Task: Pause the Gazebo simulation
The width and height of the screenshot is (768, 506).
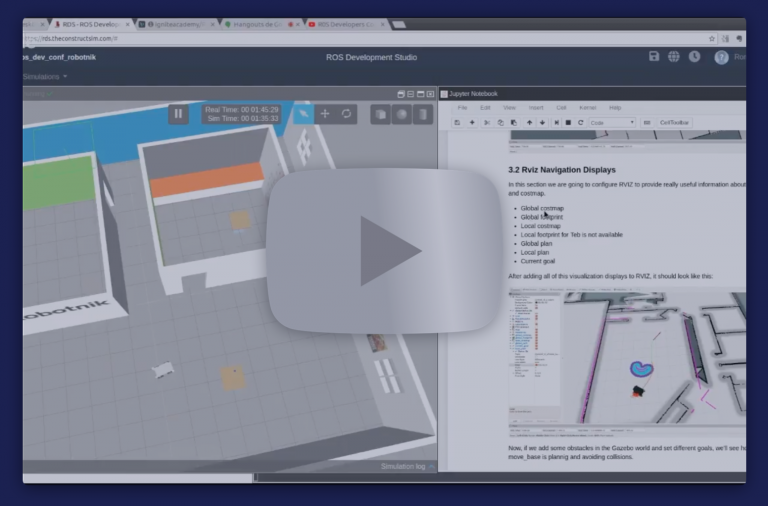Action: 178,114
